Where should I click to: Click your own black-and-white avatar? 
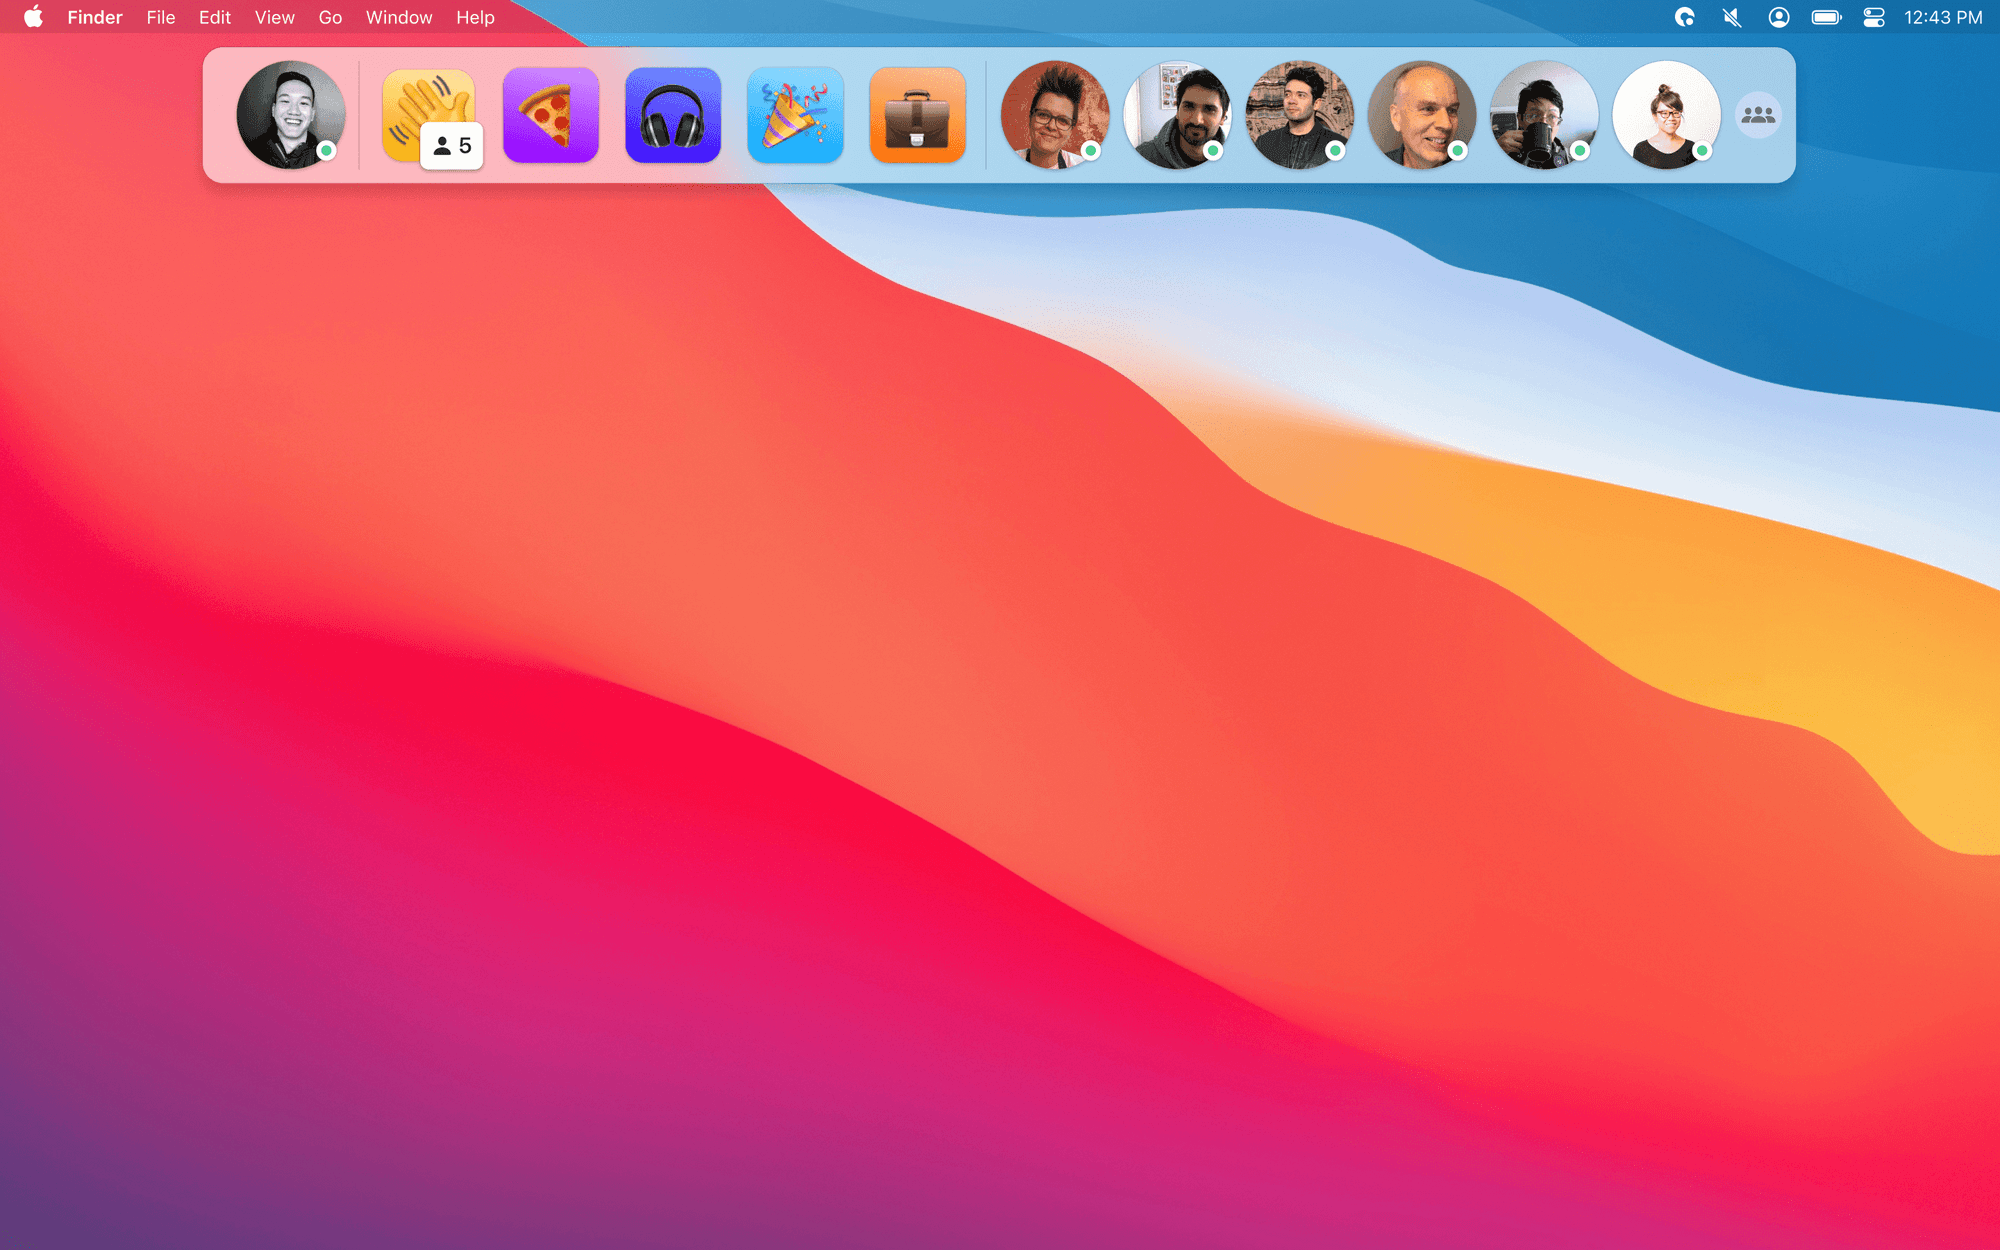(290, 115)
